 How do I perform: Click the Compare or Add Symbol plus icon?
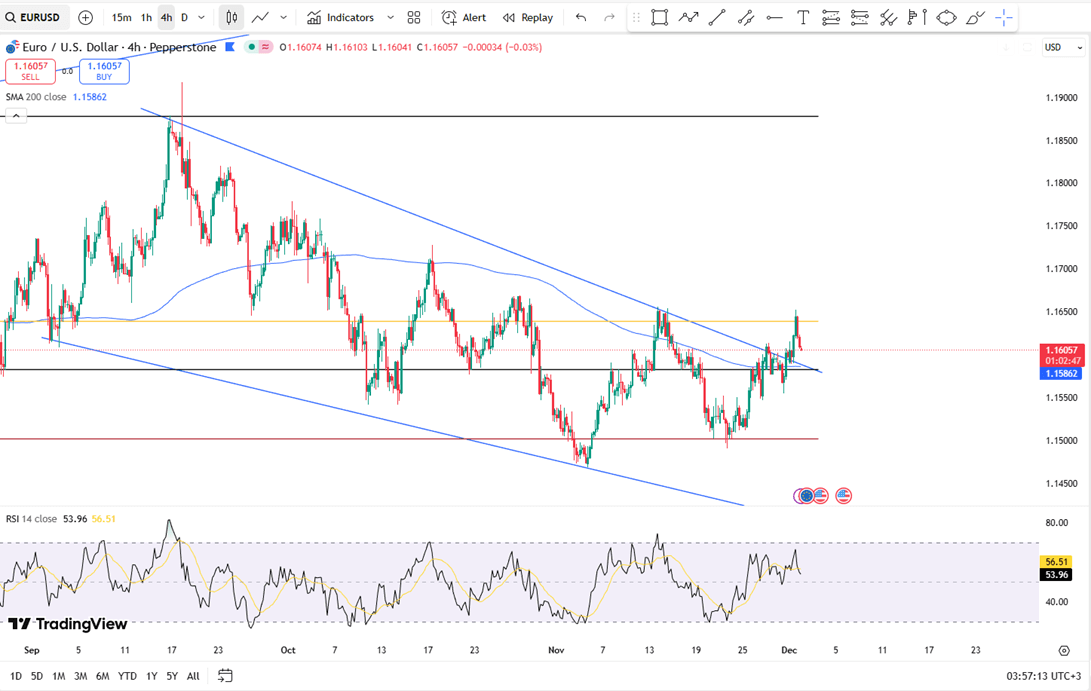click(x=85, y=17)
